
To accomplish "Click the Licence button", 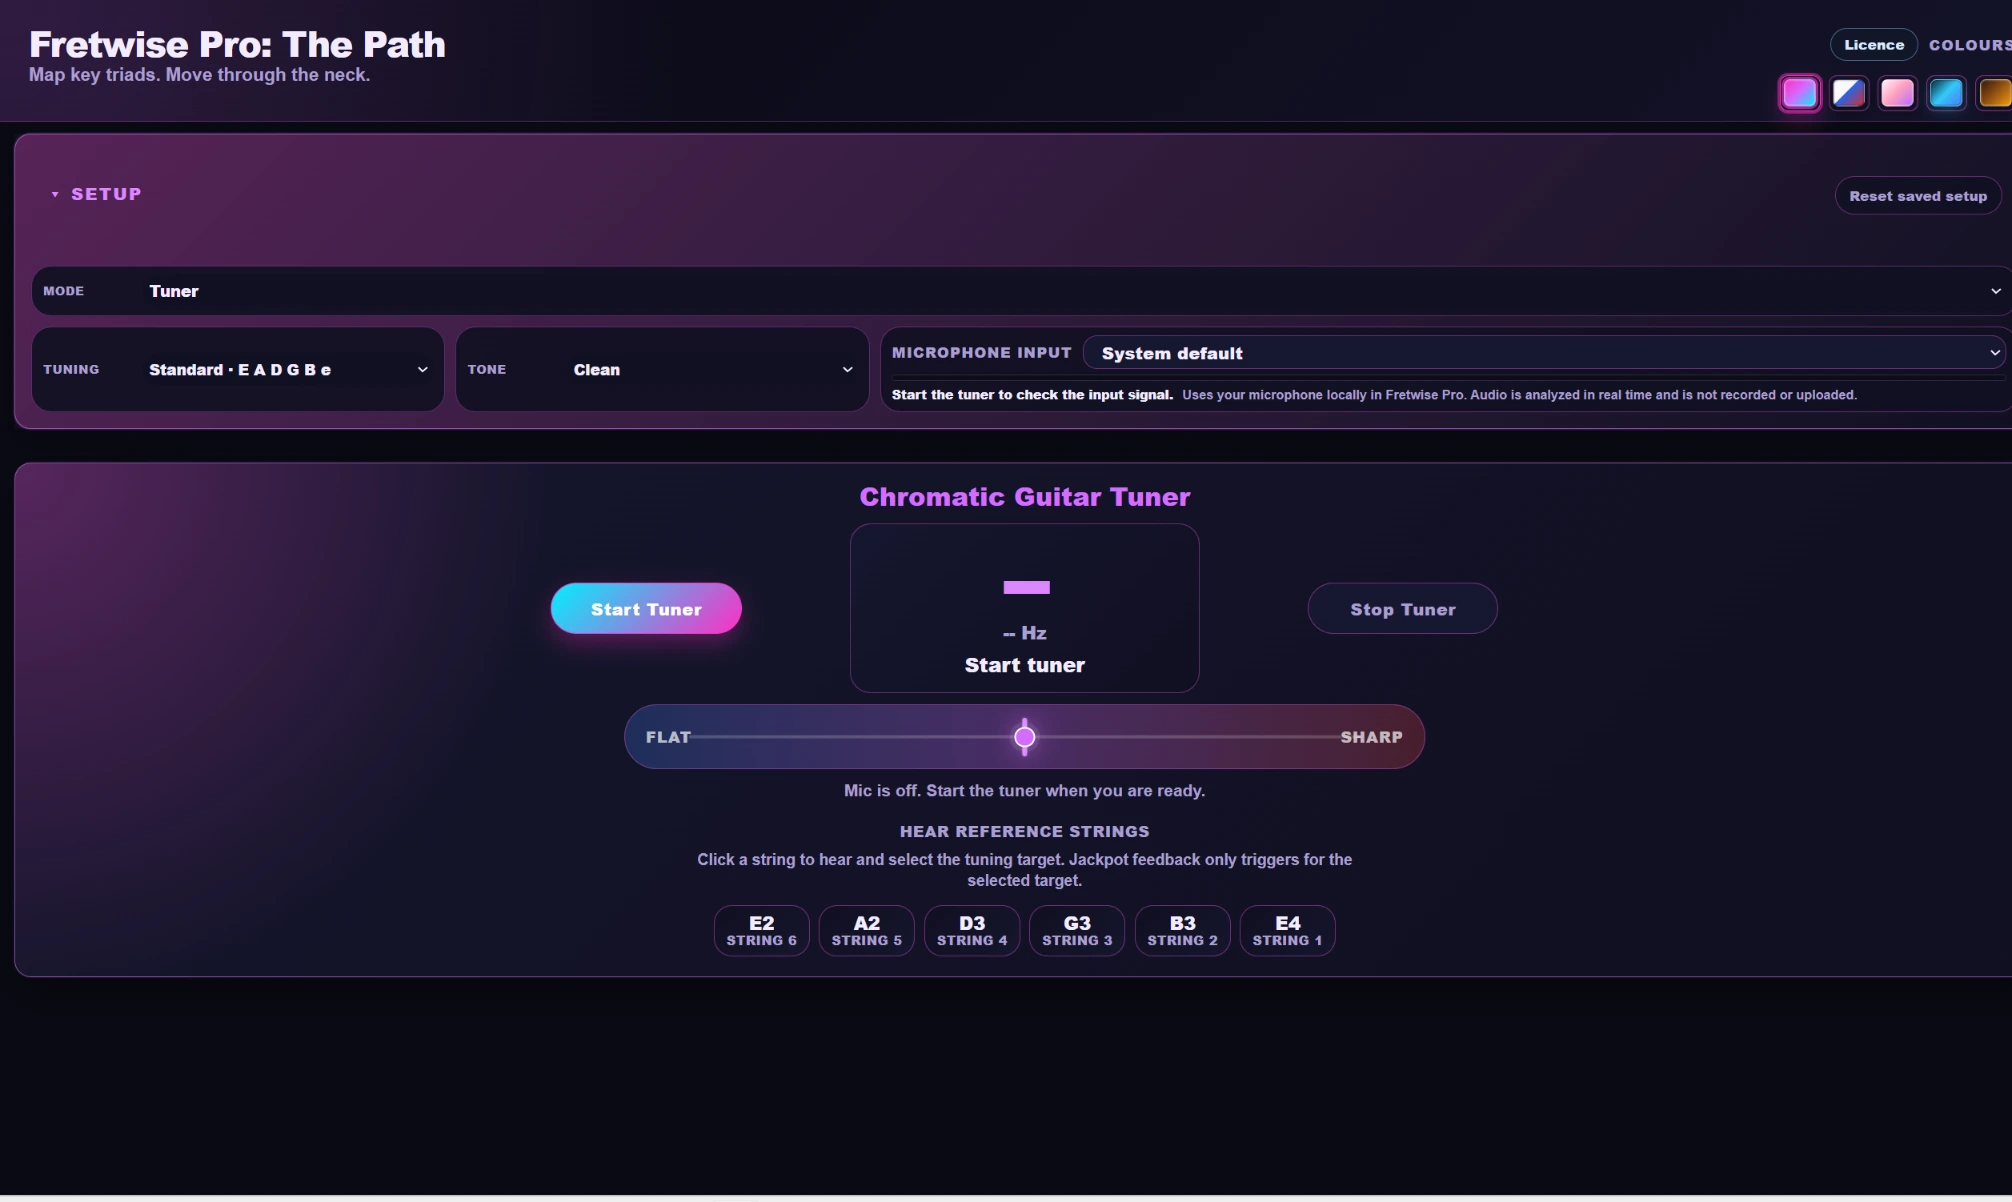I will 1874,45.
